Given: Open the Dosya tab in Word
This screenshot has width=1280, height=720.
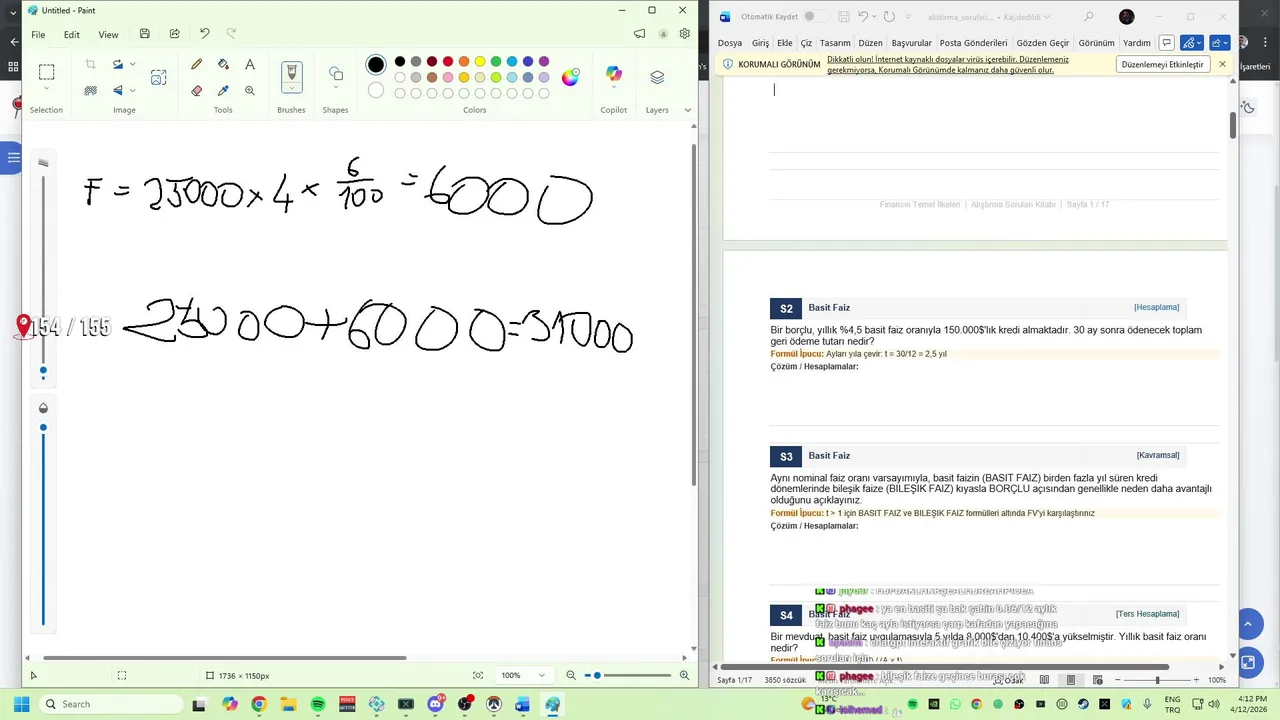Looking at the screenshot, I should pos(730,43).
